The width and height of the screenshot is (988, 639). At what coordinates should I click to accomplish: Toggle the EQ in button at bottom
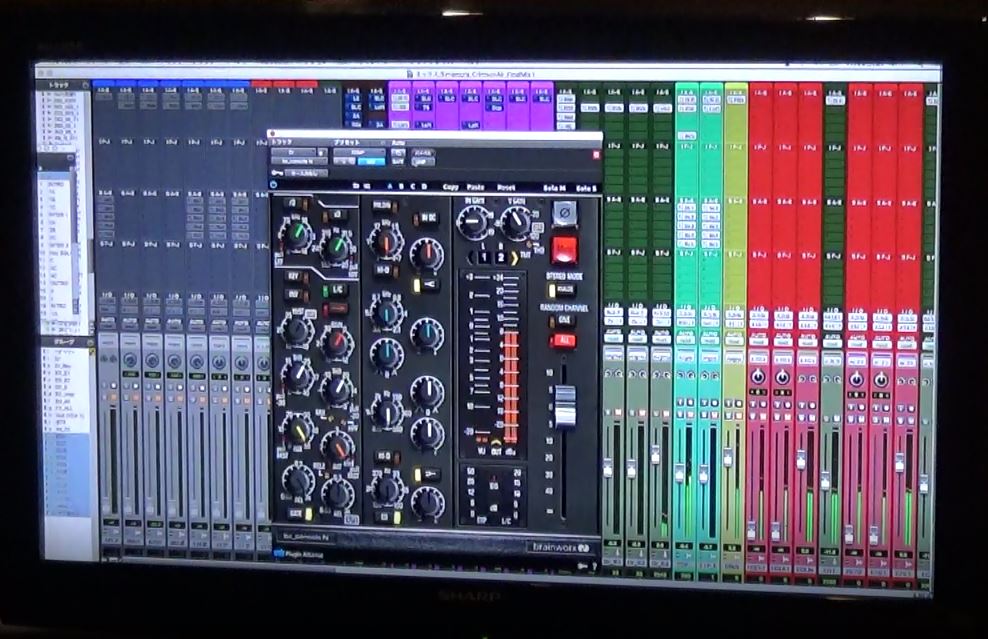click(388, 517)
